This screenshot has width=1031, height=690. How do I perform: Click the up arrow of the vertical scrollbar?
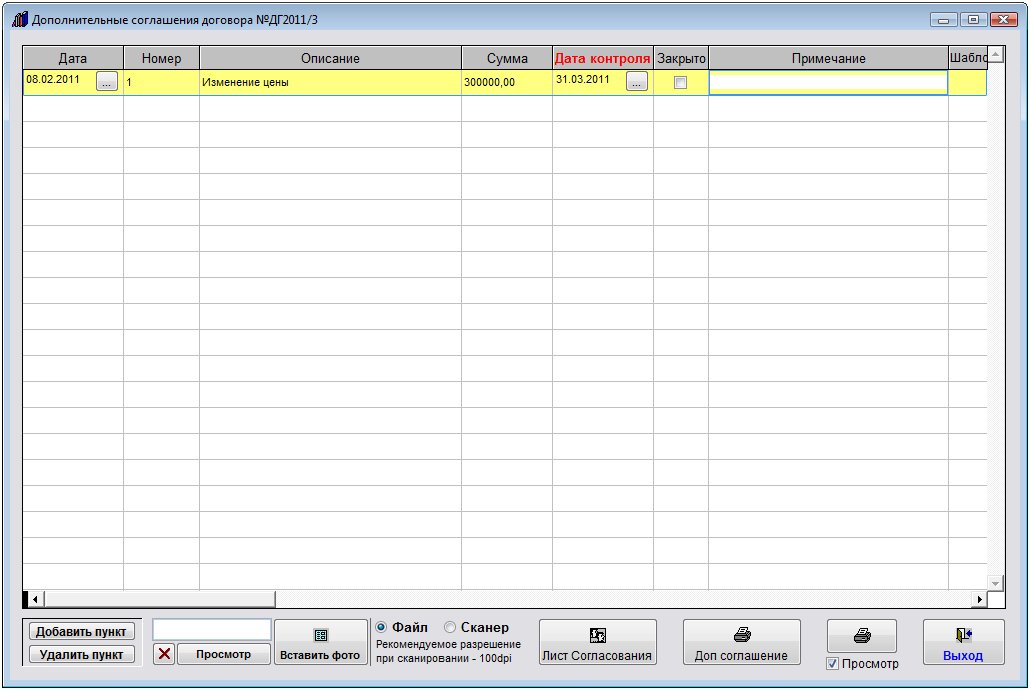pos(995,55)
